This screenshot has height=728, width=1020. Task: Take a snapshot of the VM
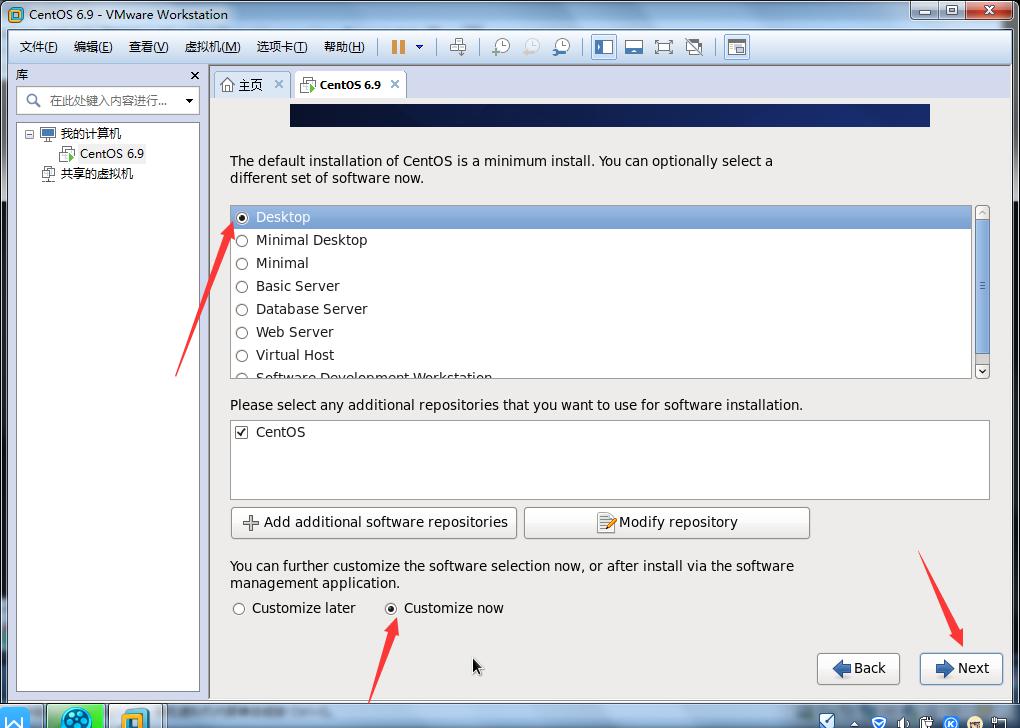click(501, 47)
